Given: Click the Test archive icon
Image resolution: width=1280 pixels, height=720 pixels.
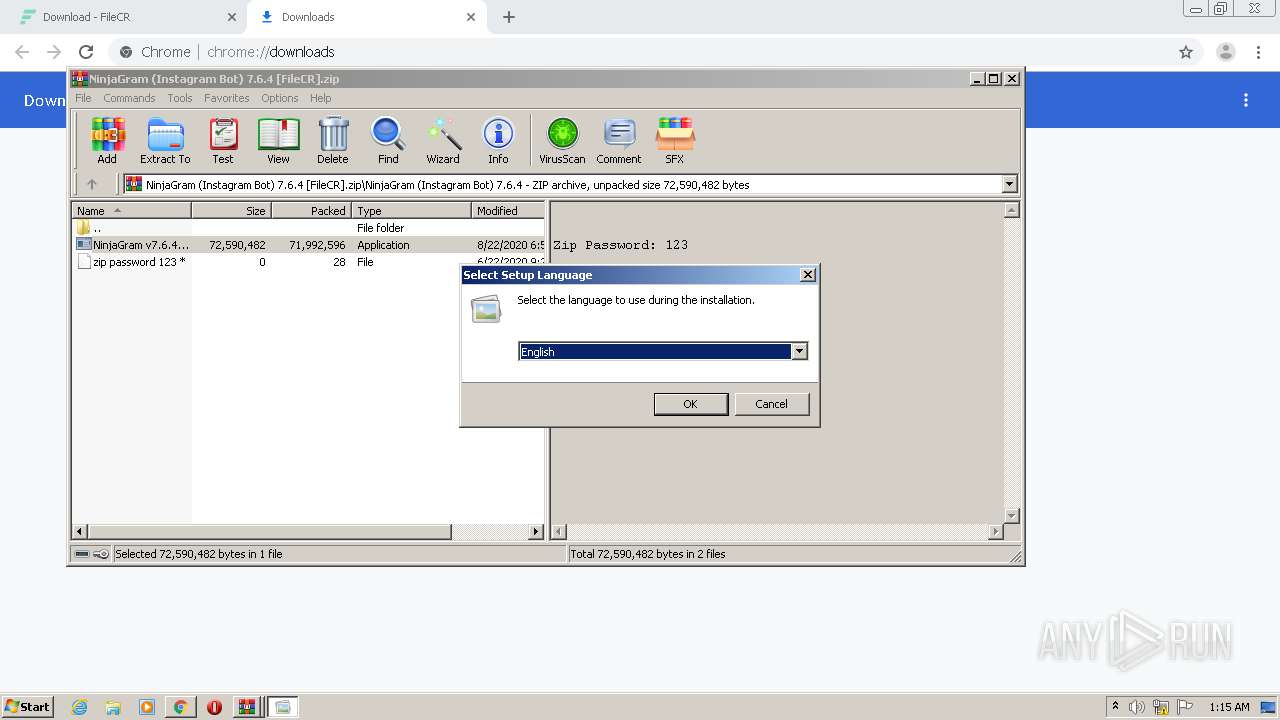Looking at the screenshot, I should 223,140.
